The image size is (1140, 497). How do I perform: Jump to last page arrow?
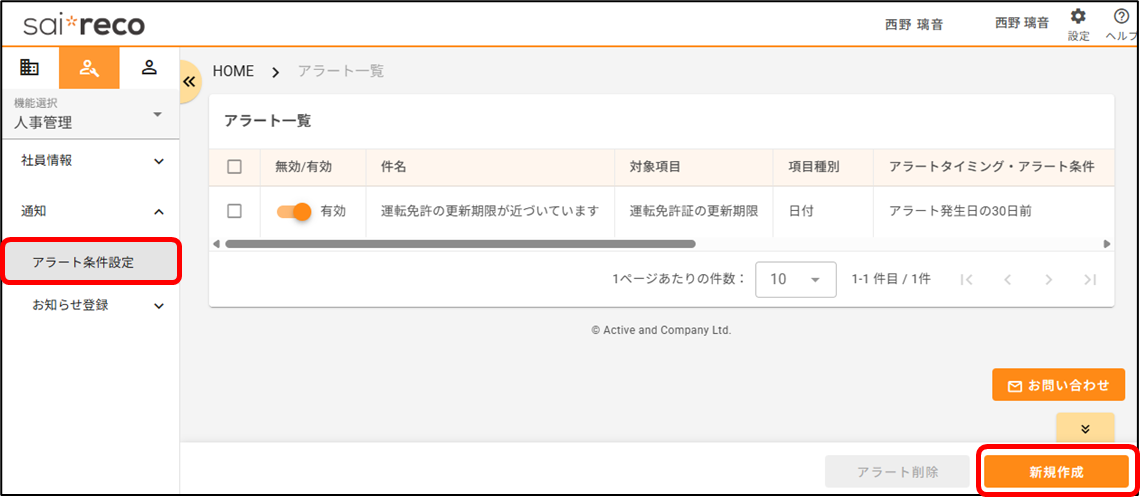click(x=1089, y=280)
